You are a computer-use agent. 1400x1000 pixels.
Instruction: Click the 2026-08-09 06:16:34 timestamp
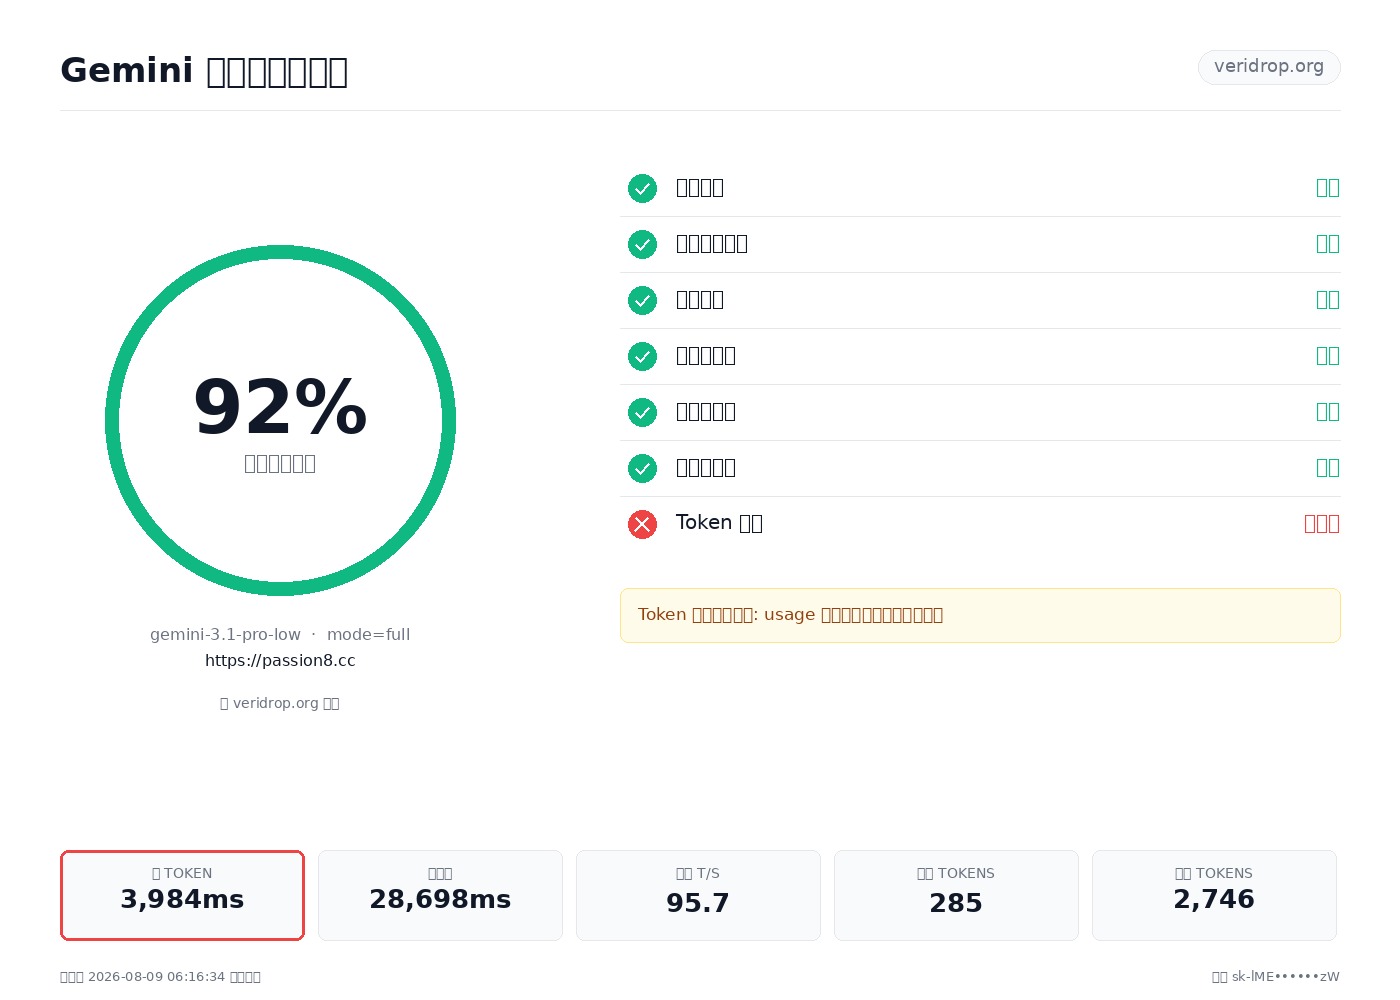pyautogui.click(x=156, y=977)
